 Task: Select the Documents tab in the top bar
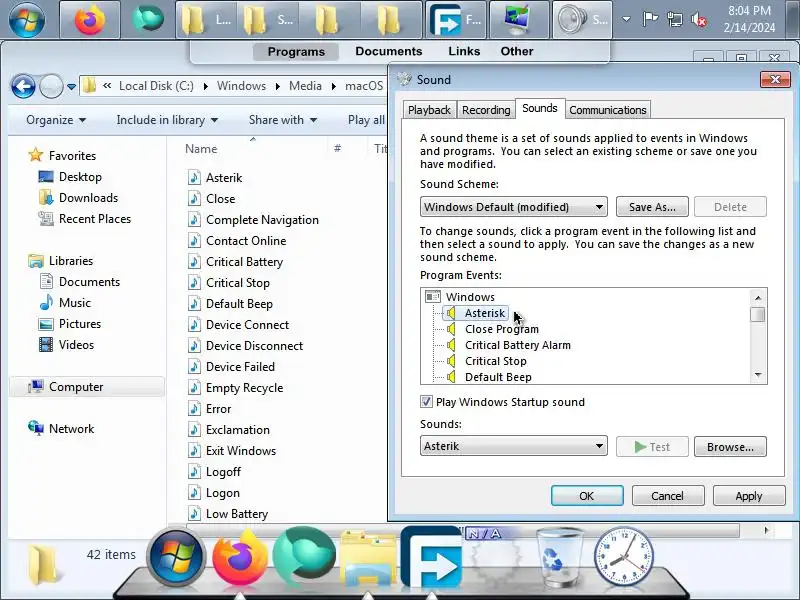(389, 51)
